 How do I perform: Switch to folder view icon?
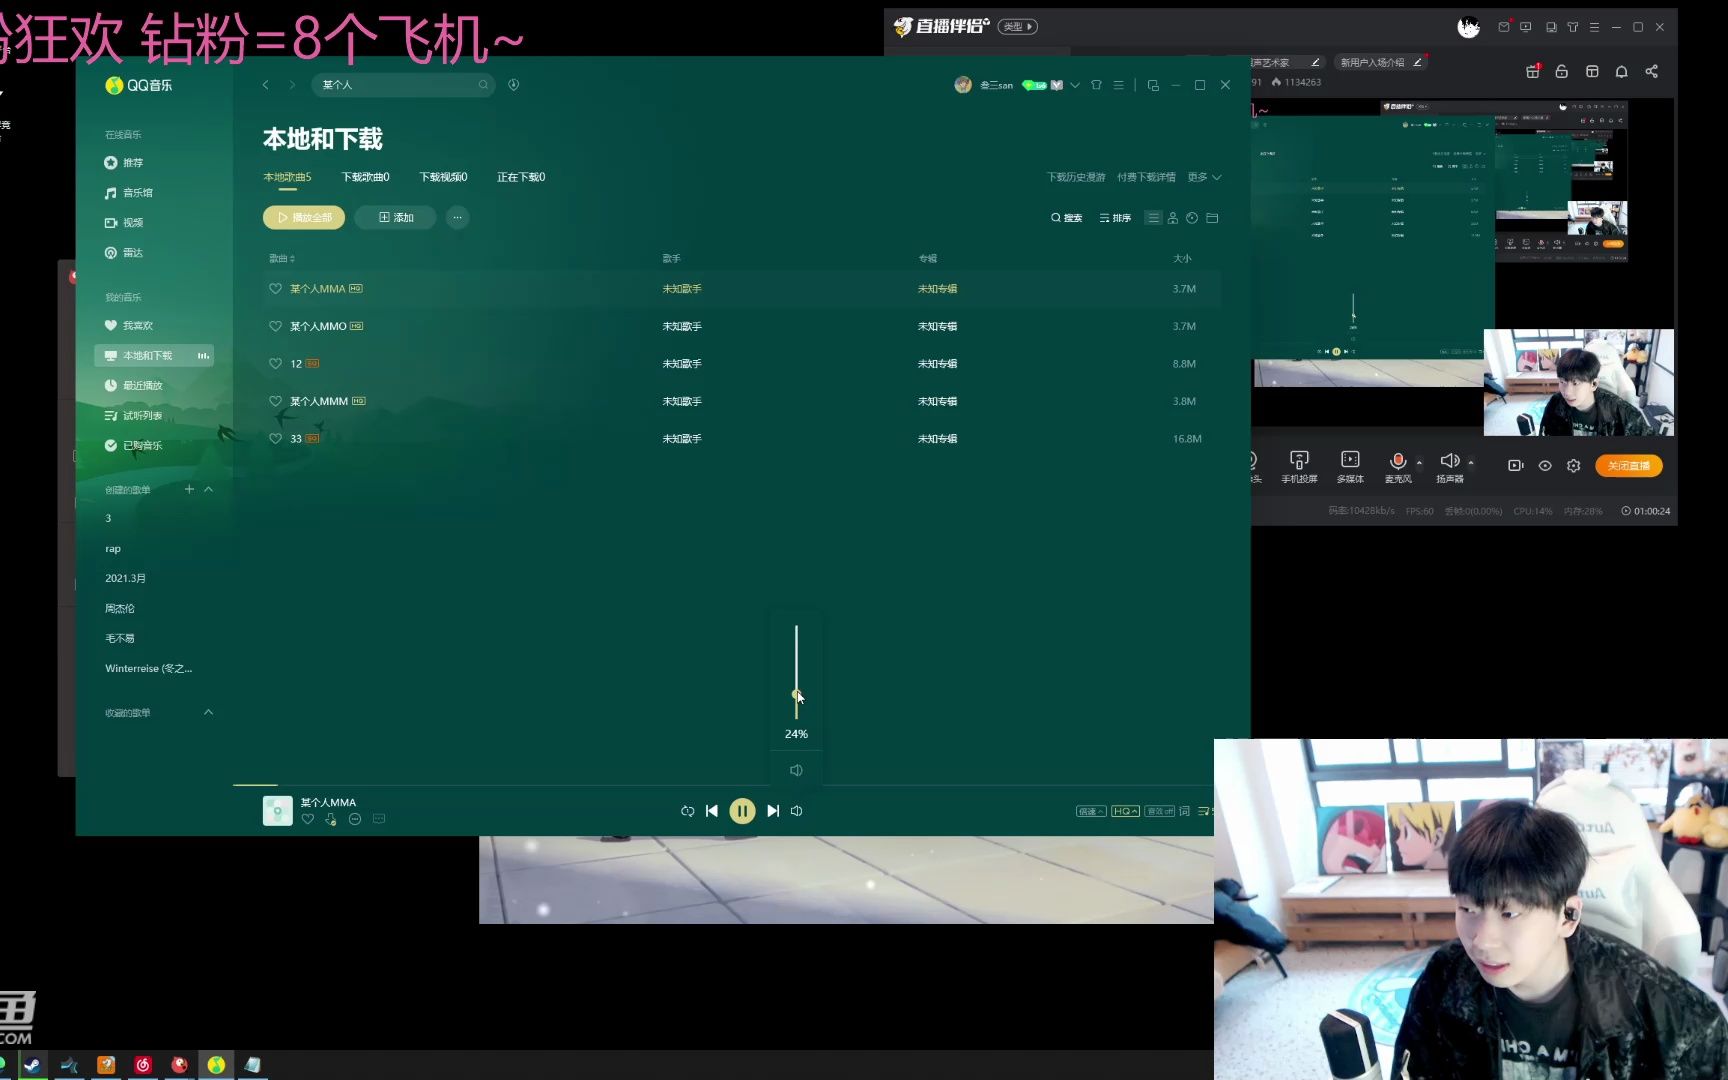tap(1212, 218)
